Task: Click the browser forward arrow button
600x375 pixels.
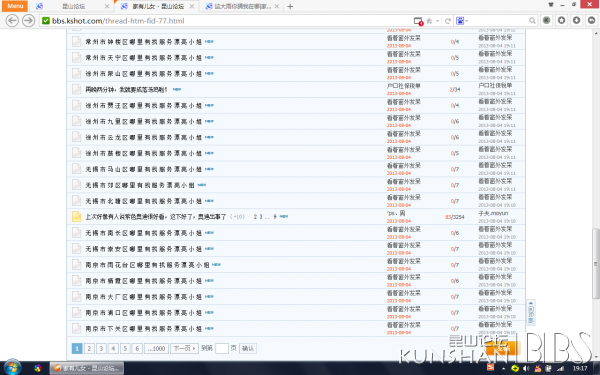Action: (x=29, y=21)
